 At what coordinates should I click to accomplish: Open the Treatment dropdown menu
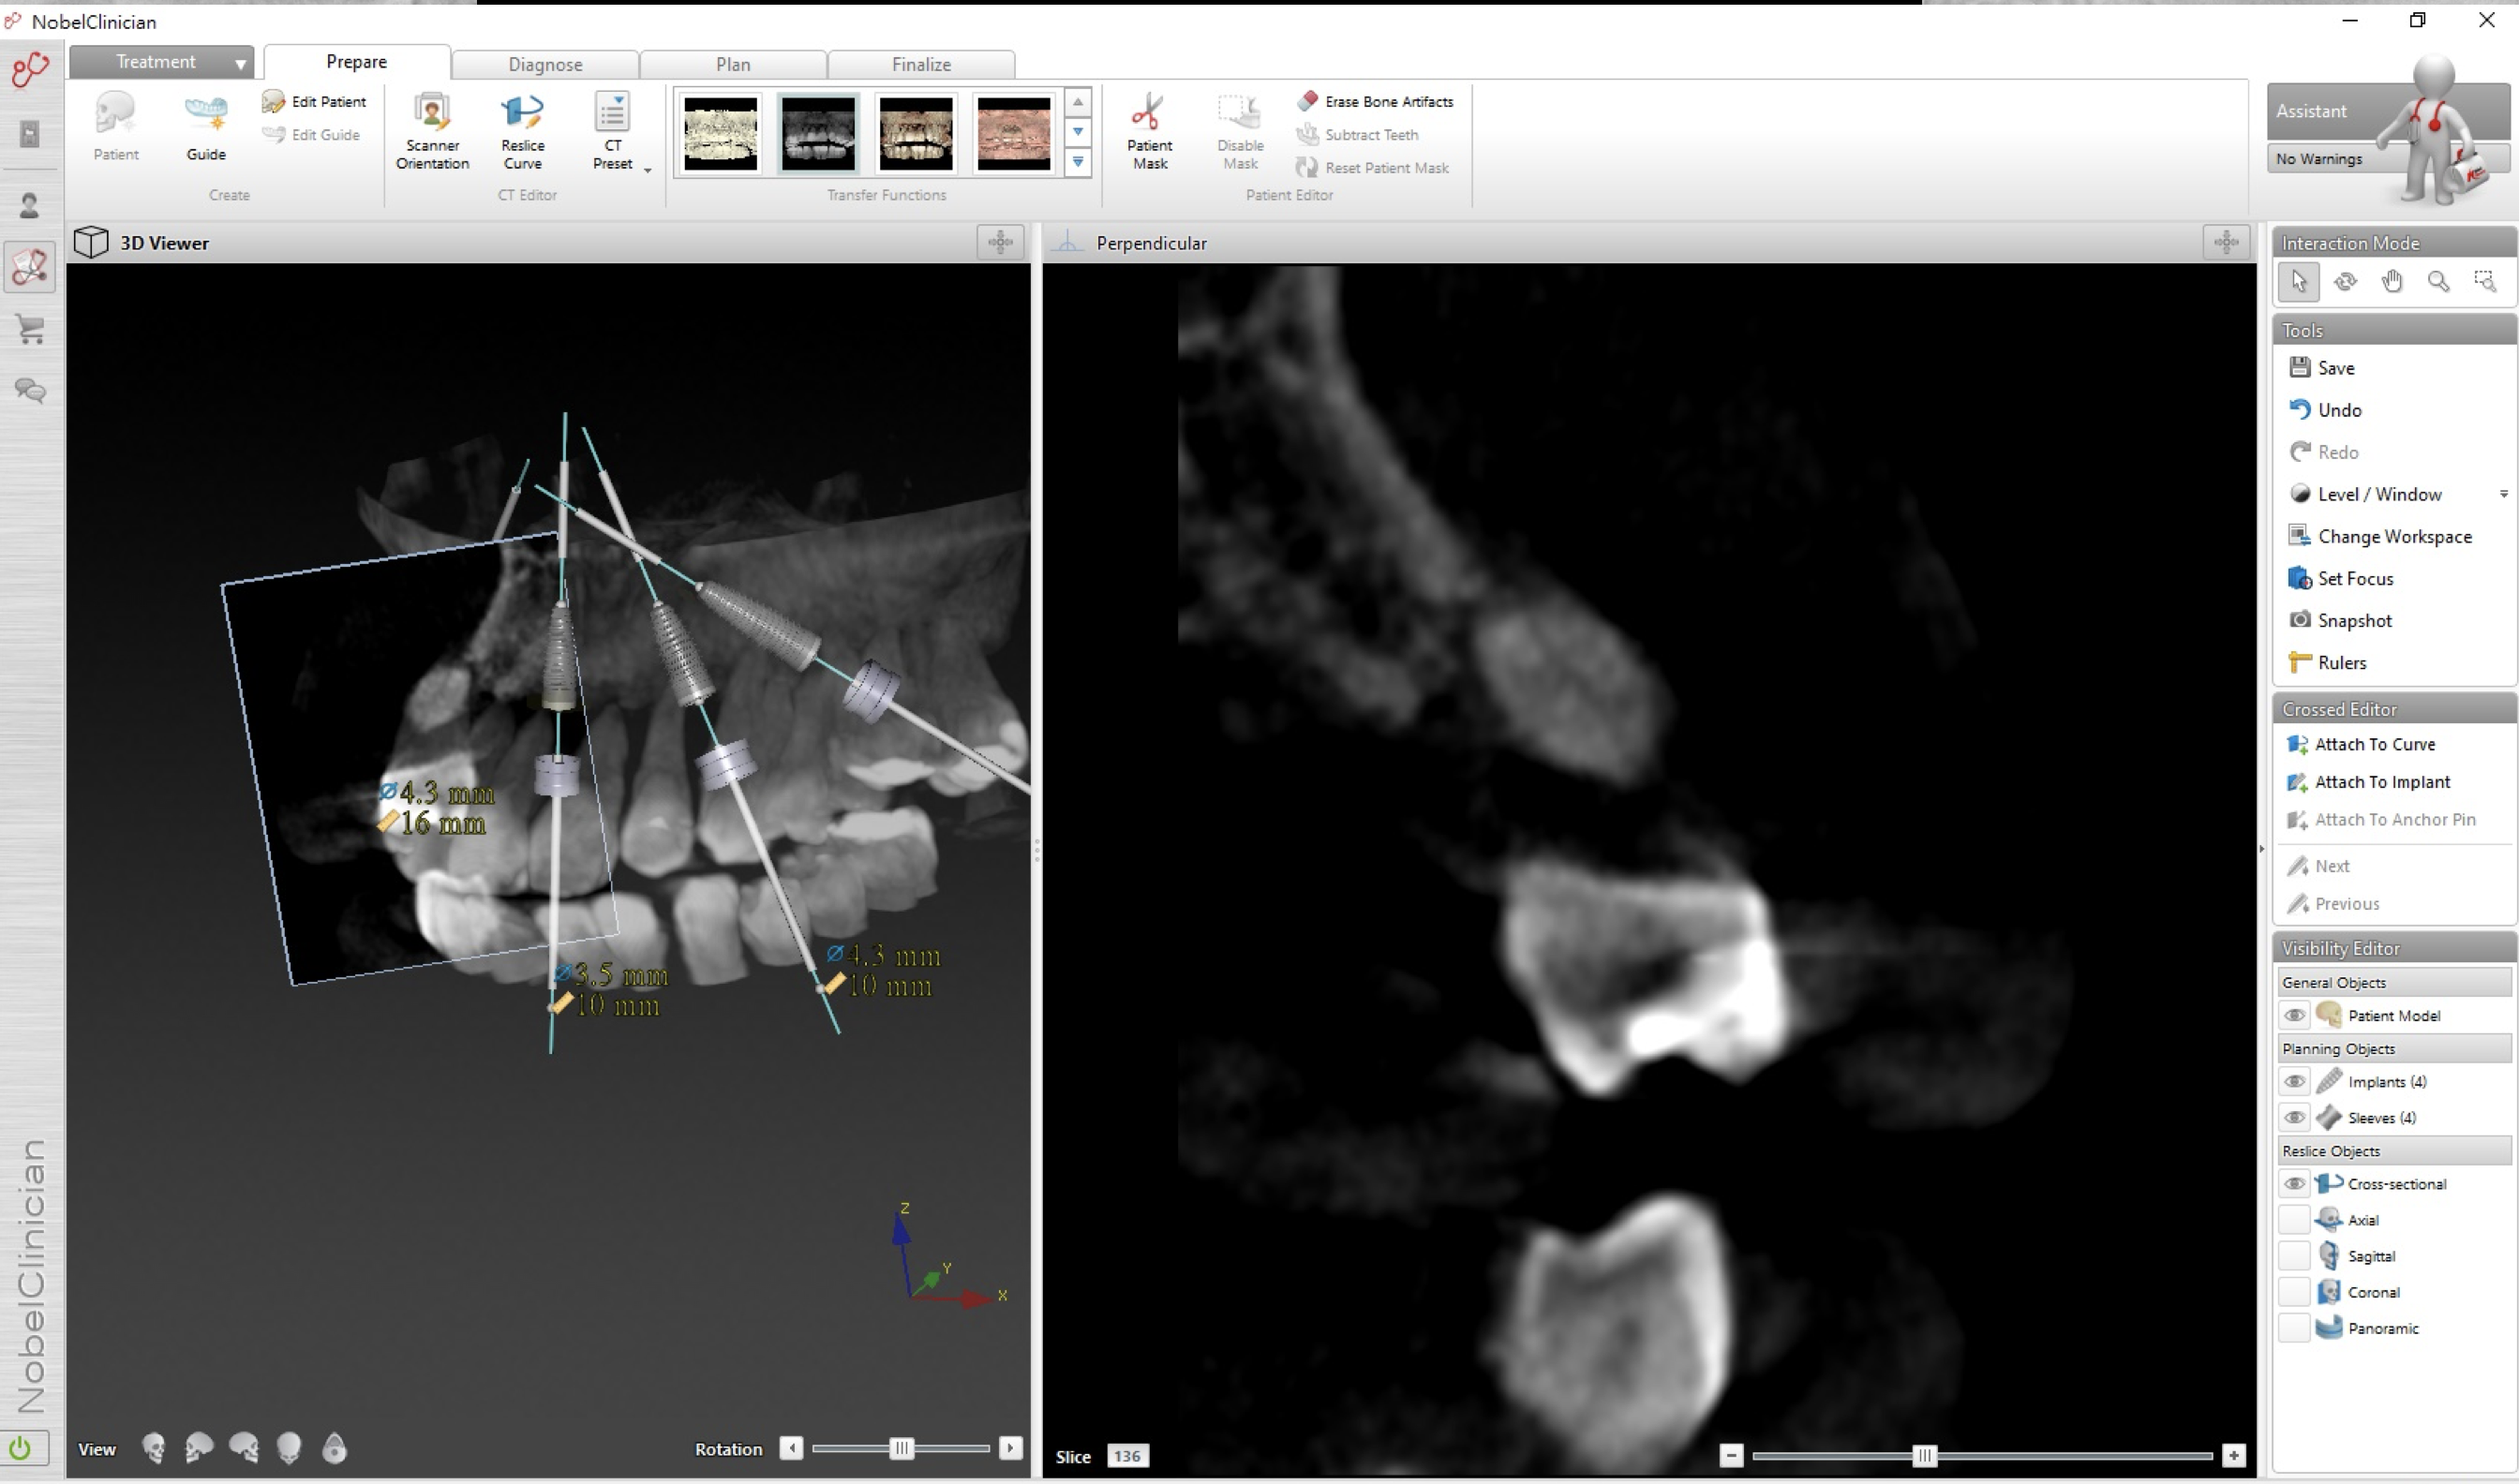pyautogui.click(x=161, y=62)
